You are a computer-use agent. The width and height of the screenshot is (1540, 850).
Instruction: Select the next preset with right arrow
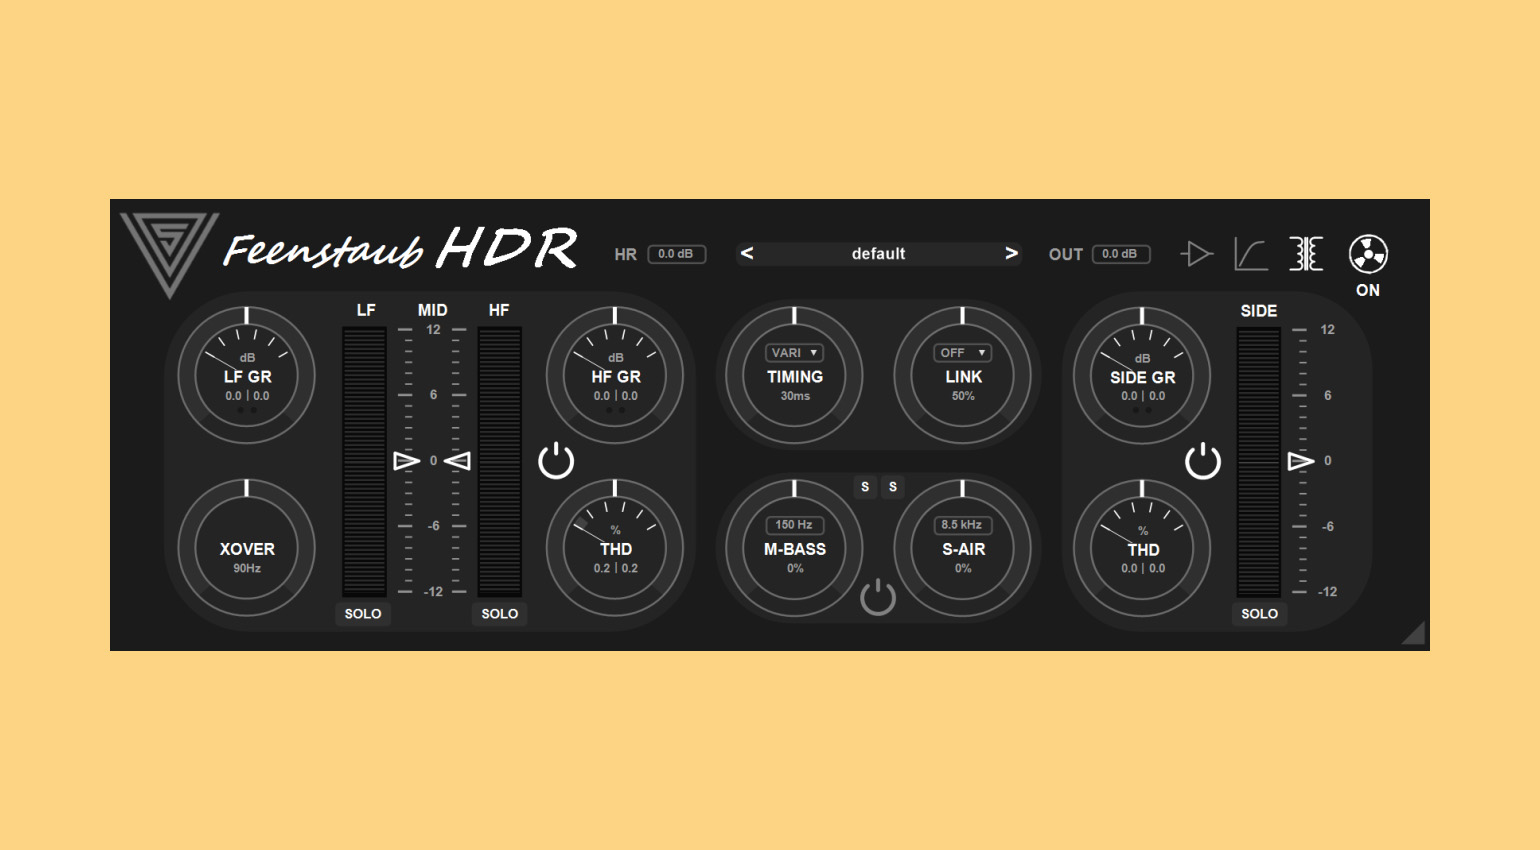point(1011,254)
